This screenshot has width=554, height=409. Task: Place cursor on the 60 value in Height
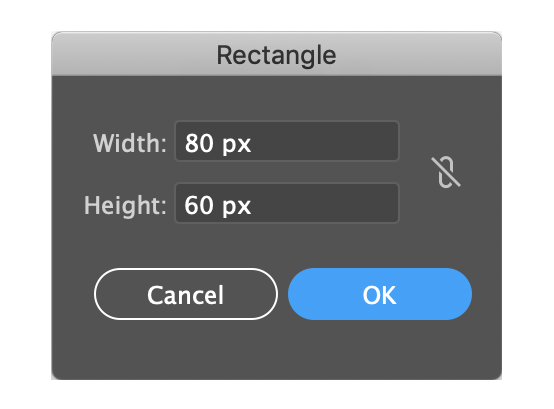pos(199,205)
